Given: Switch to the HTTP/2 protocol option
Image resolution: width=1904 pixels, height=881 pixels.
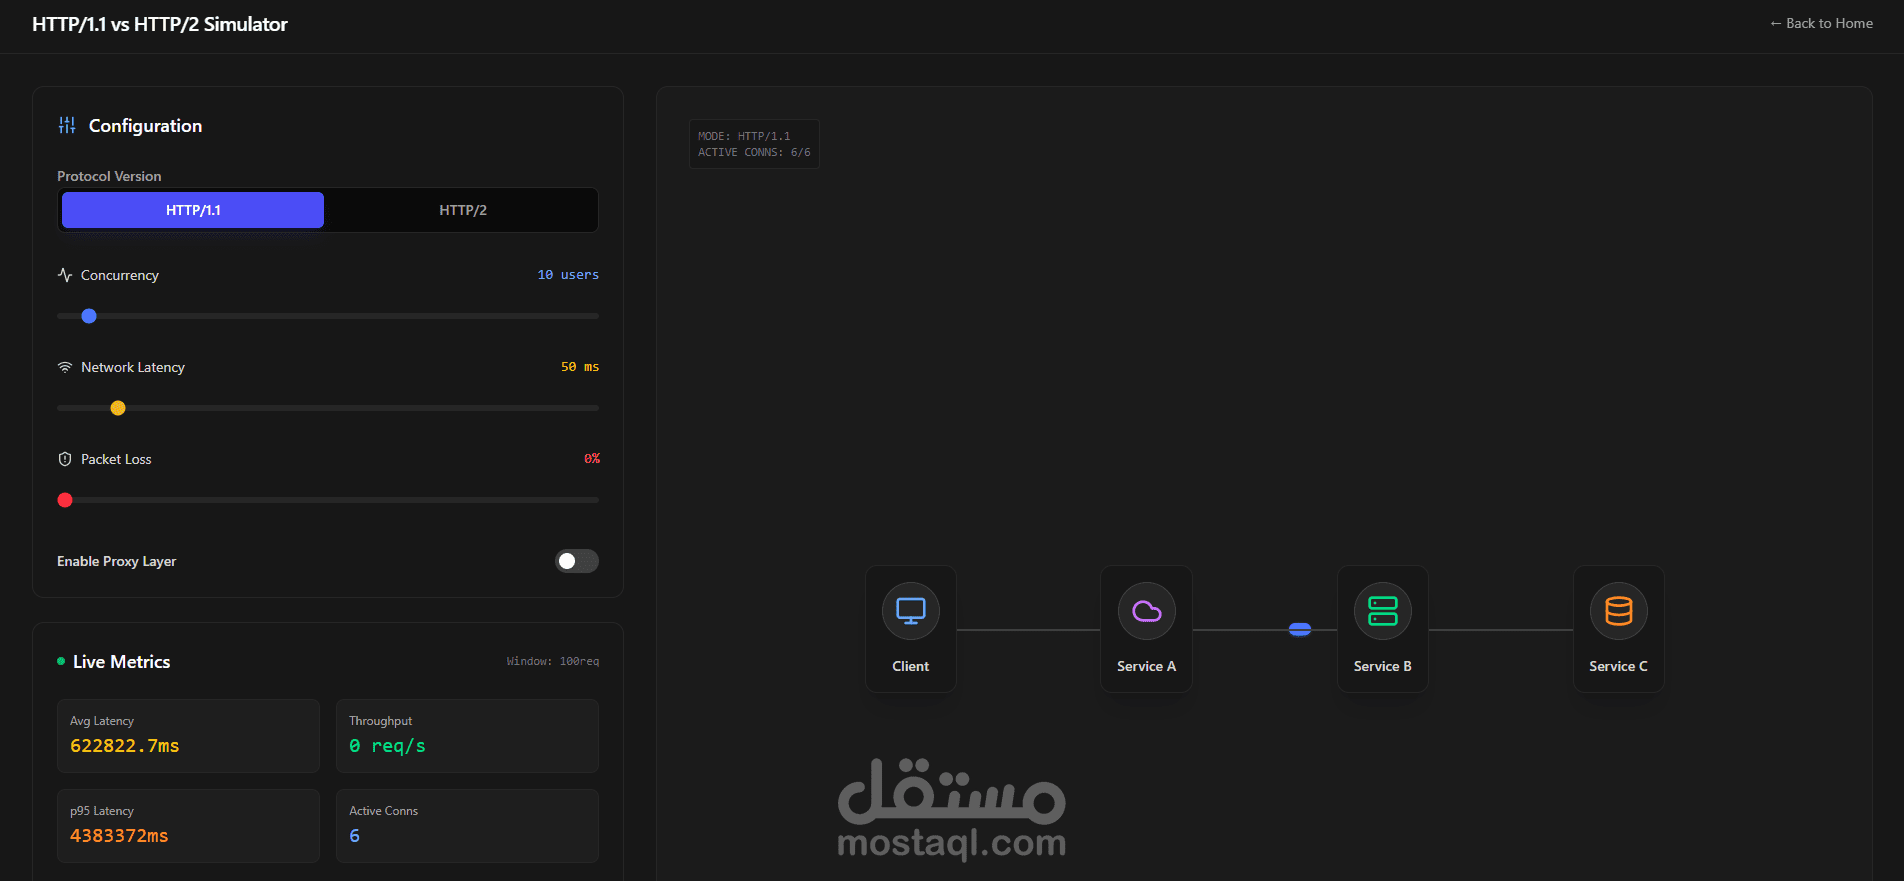Looking at the screenshot, I should click(463, 210).
